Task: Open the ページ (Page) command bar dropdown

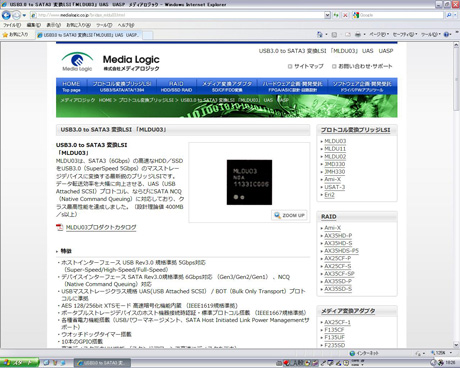Action: pyautogui.click(x=379, y=34)
